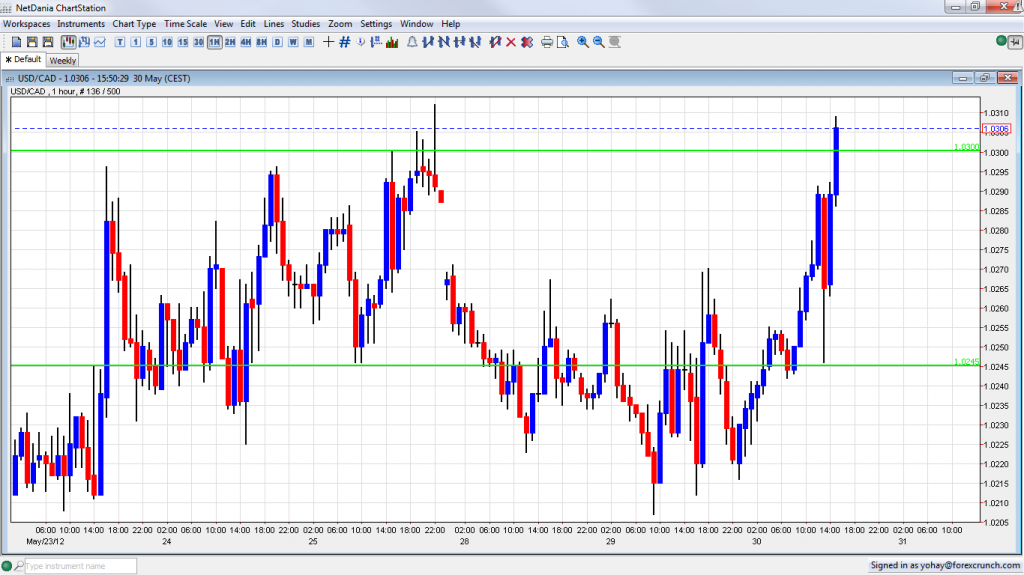Click the panel icon beside connection indicator
This screenshot has width=1024, height=575.
click(x=1015, y=42)
